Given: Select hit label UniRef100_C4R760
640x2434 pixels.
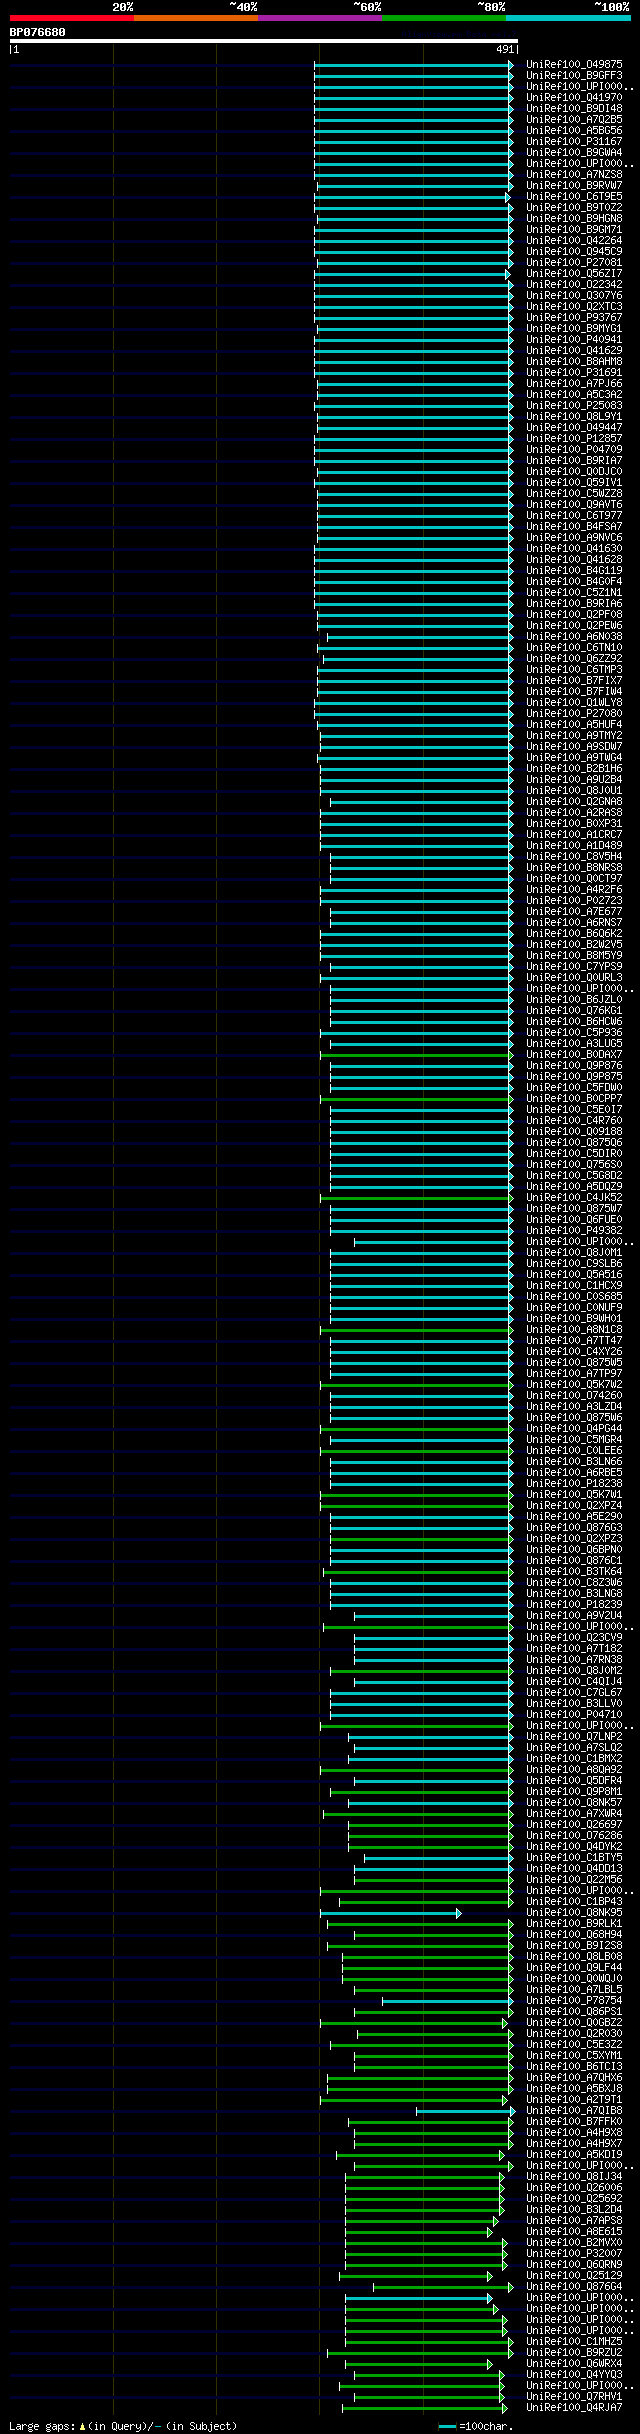Looking at the screenshot, I should click(x=574, y=1120).
